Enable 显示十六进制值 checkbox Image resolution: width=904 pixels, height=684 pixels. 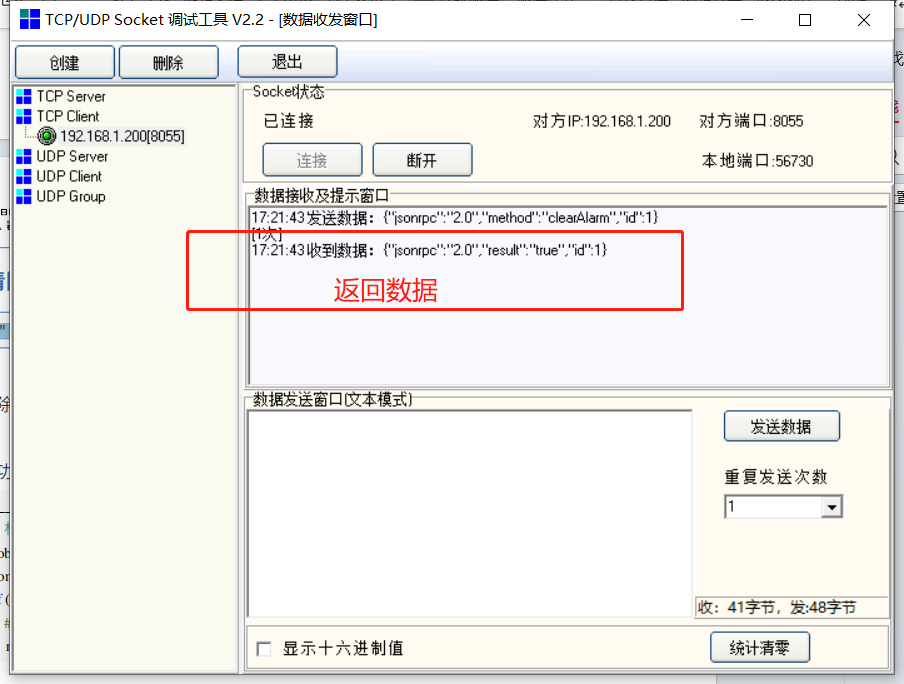pos(264,649)
